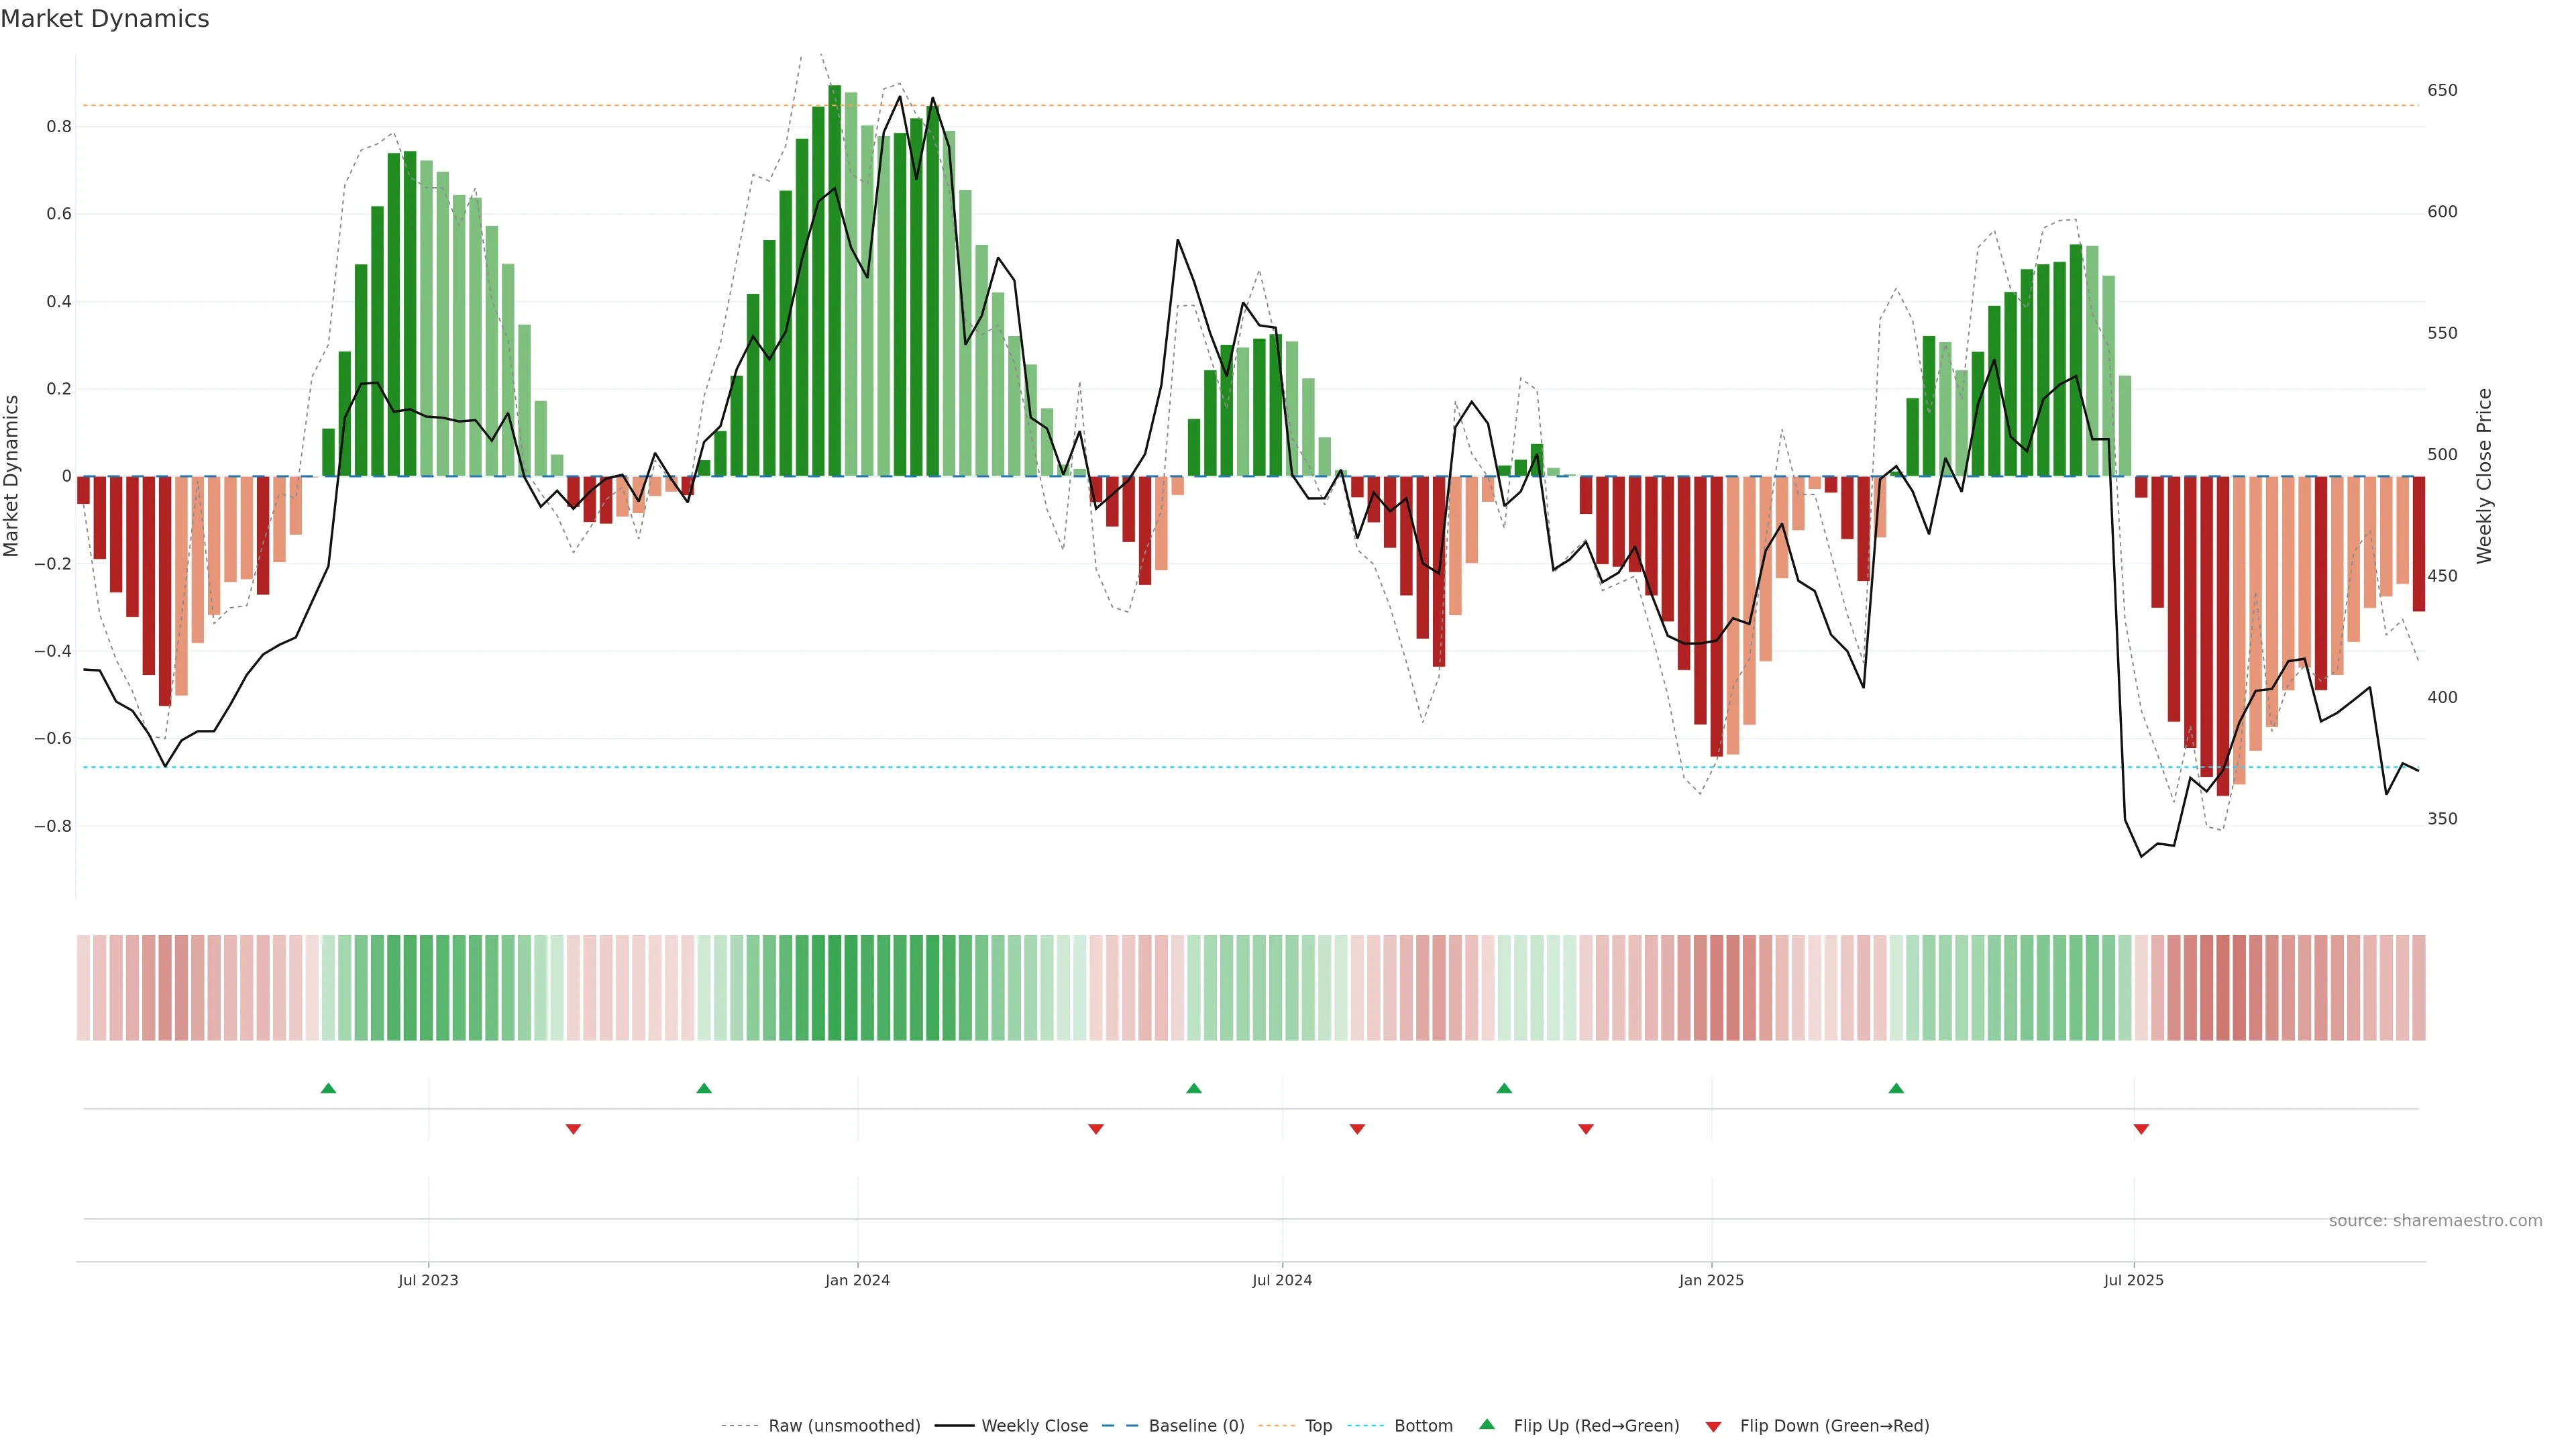2576x1449 pixels.
Task: Click the source: sharemaestro.com text
Action: coord(2435,1221)
